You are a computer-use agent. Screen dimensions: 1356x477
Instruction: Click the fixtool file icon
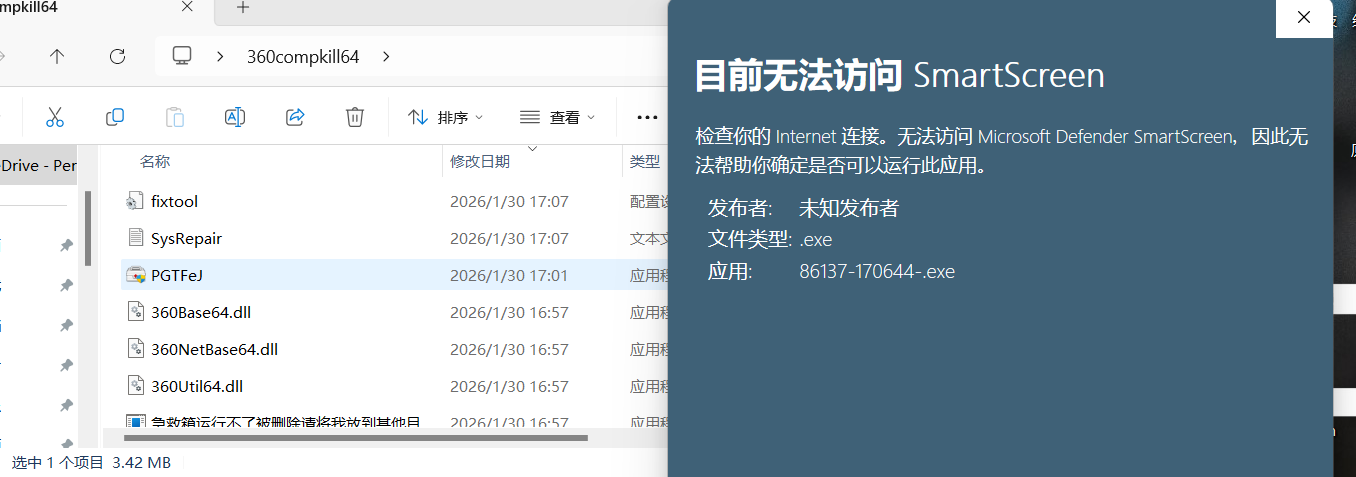click(x=136, y=201)
